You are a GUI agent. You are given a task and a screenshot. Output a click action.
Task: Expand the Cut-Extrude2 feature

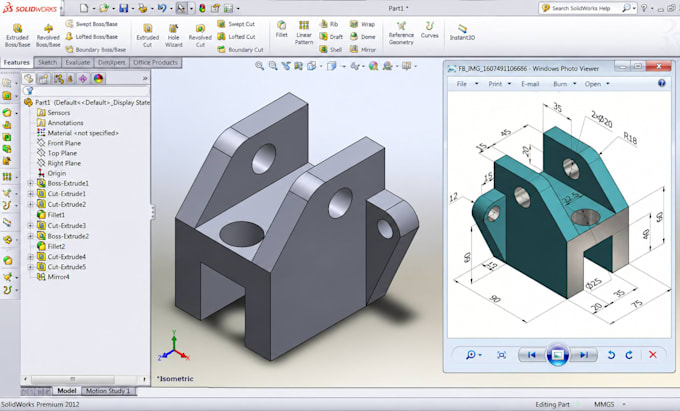30,204
